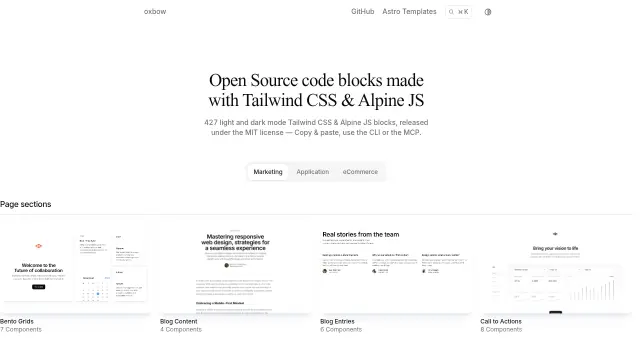Open the Bento Grids preview thumbnail
This screenshot has width=640, height=360.
pos(75,268)
